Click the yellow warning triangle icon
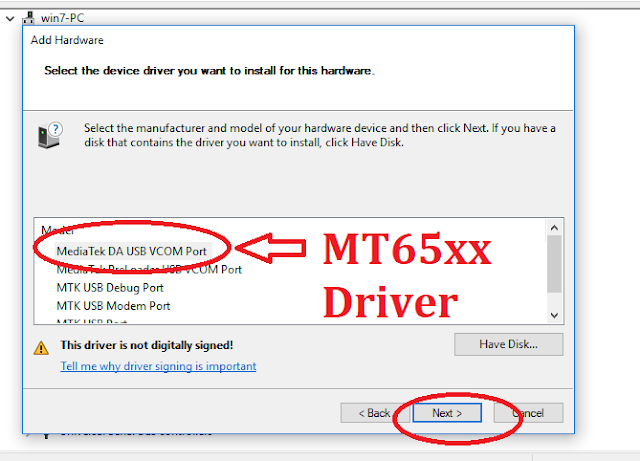 41,348
